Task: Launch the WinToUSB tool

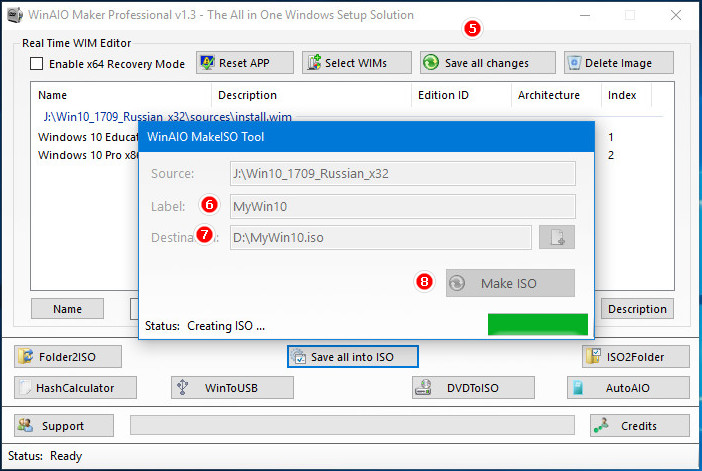Action: coord(232,388)
